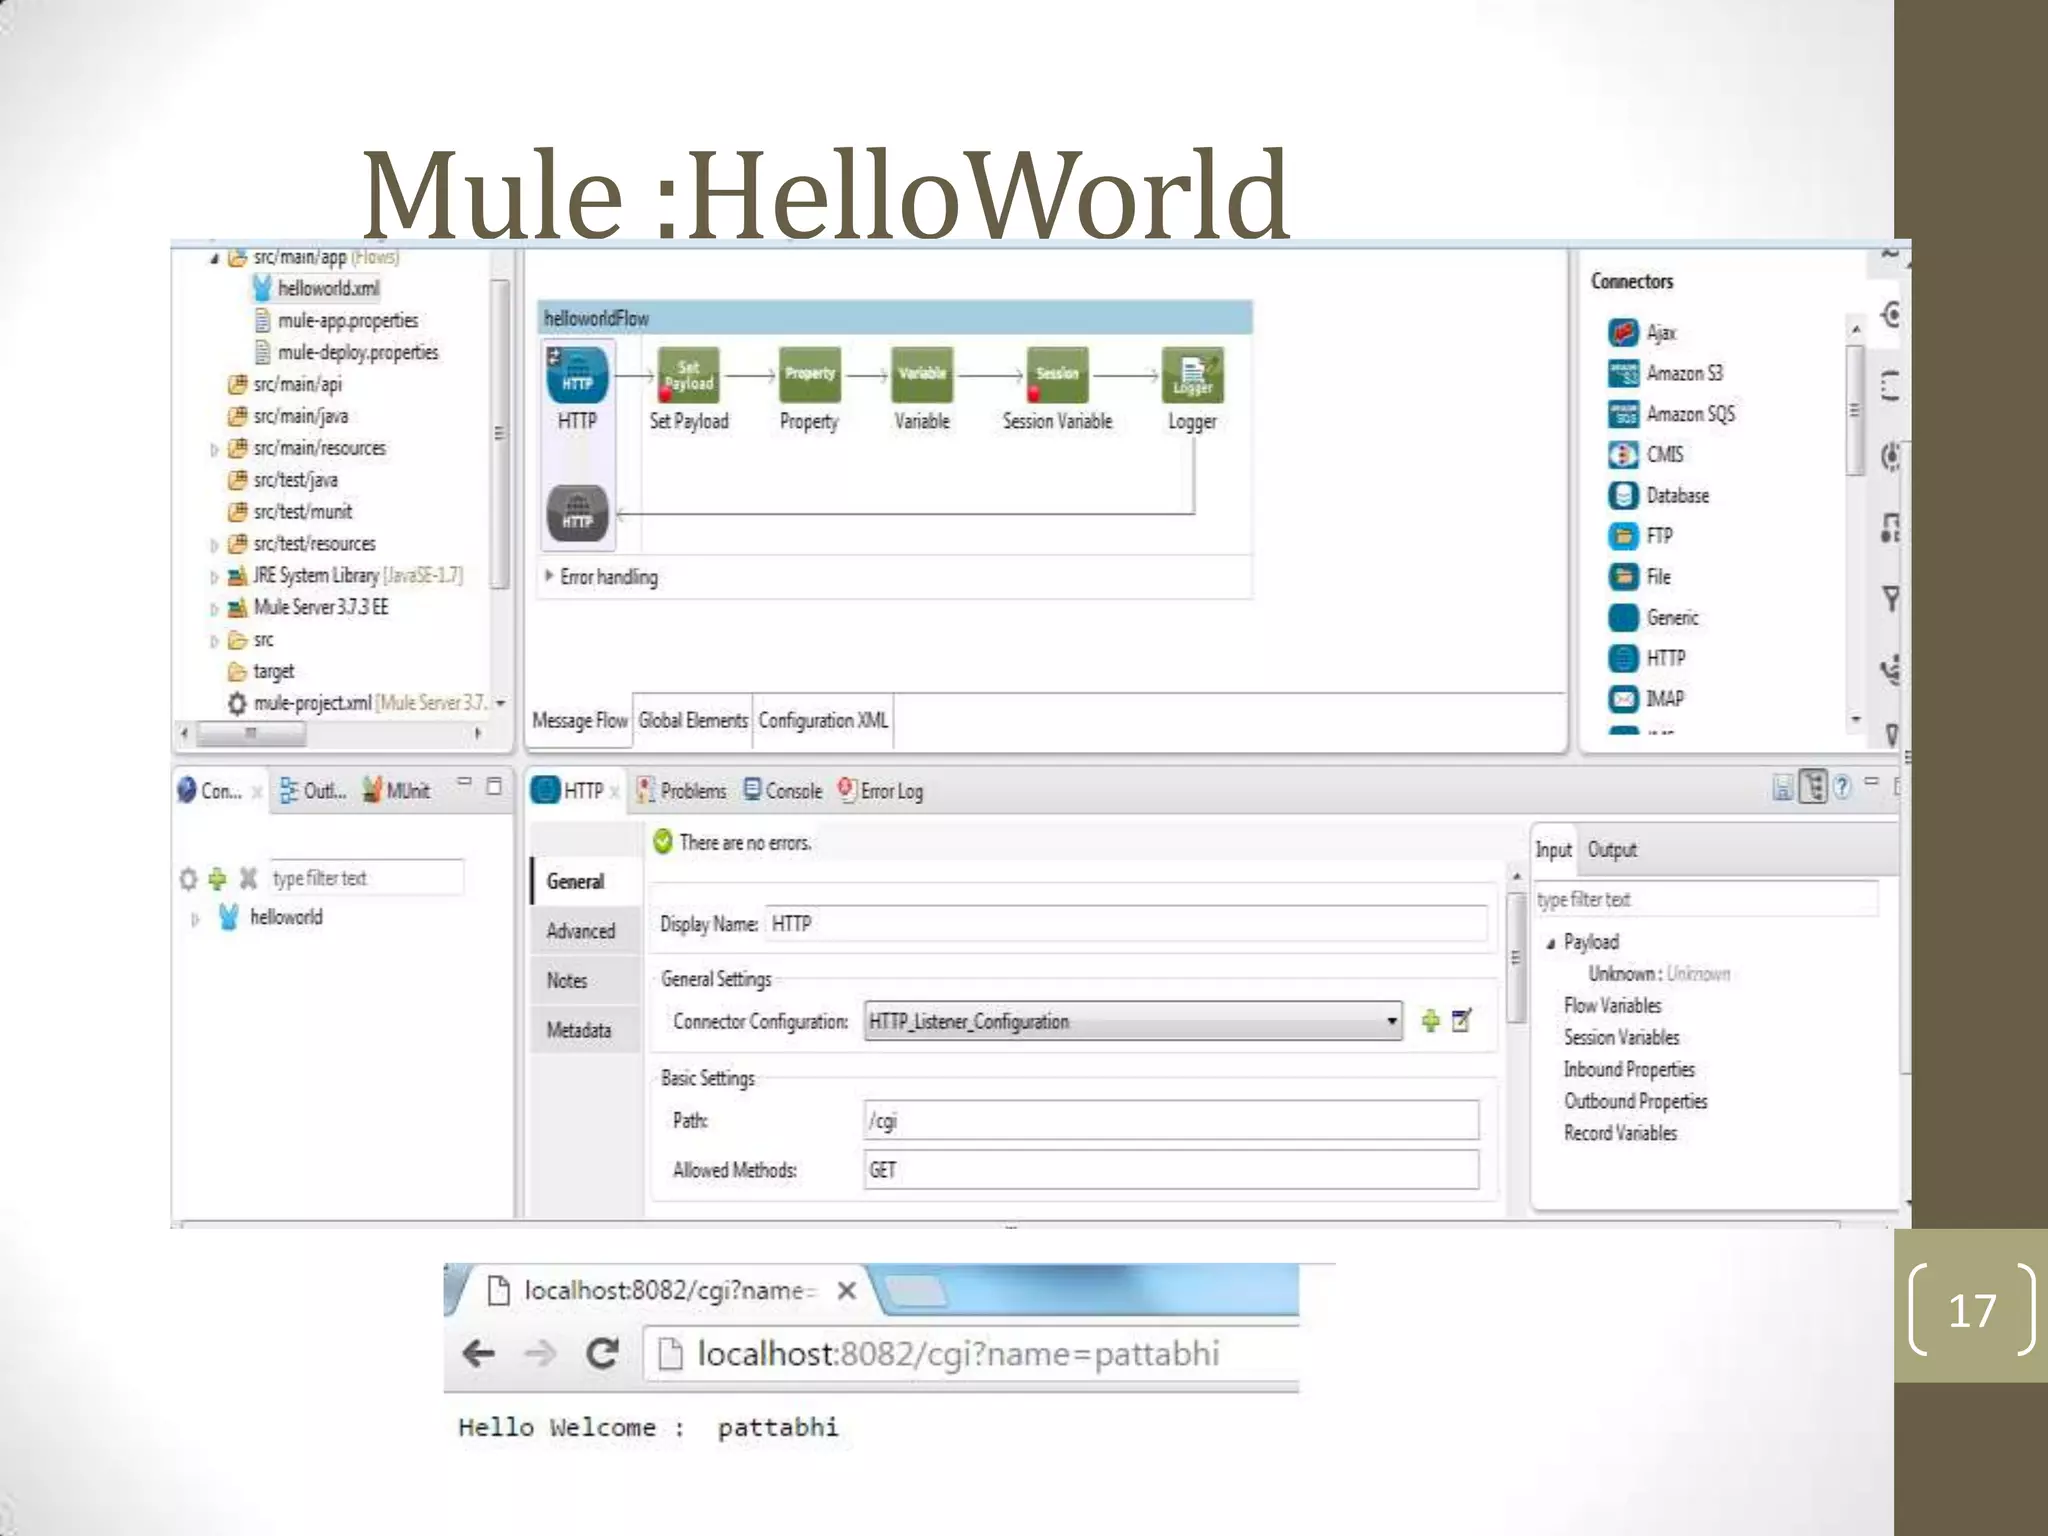Click the Path field containing /cgi
Image resolution: width=2048 pixels, height=1536 pixels.
(1171, 1120)
